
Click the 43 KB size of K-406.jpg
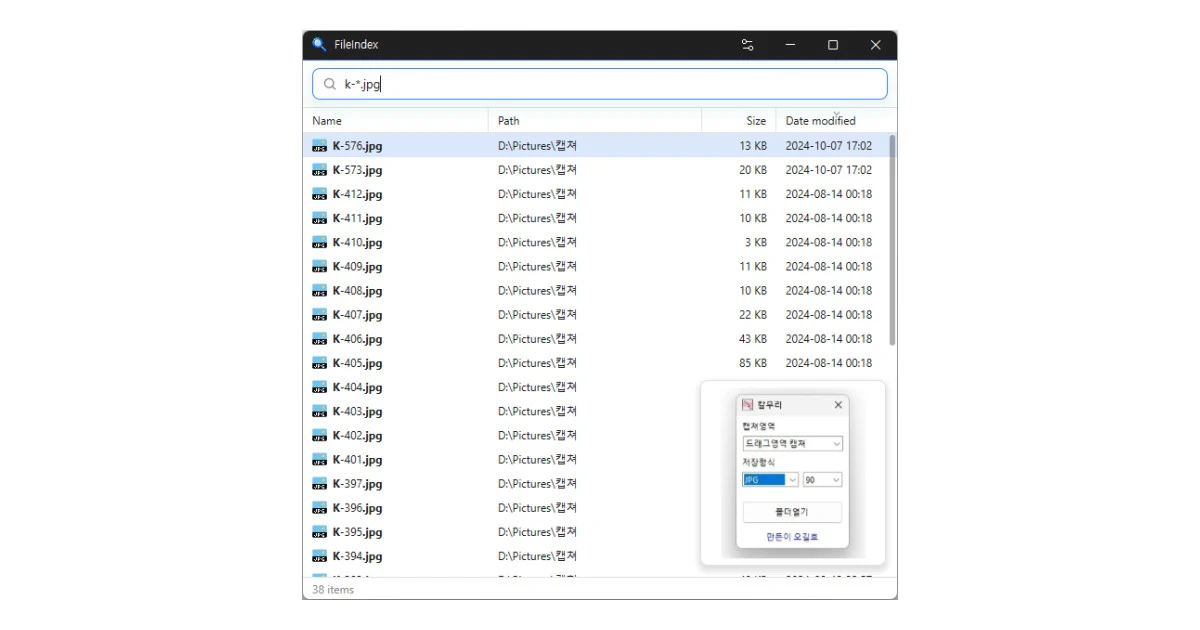click(753, 339)
